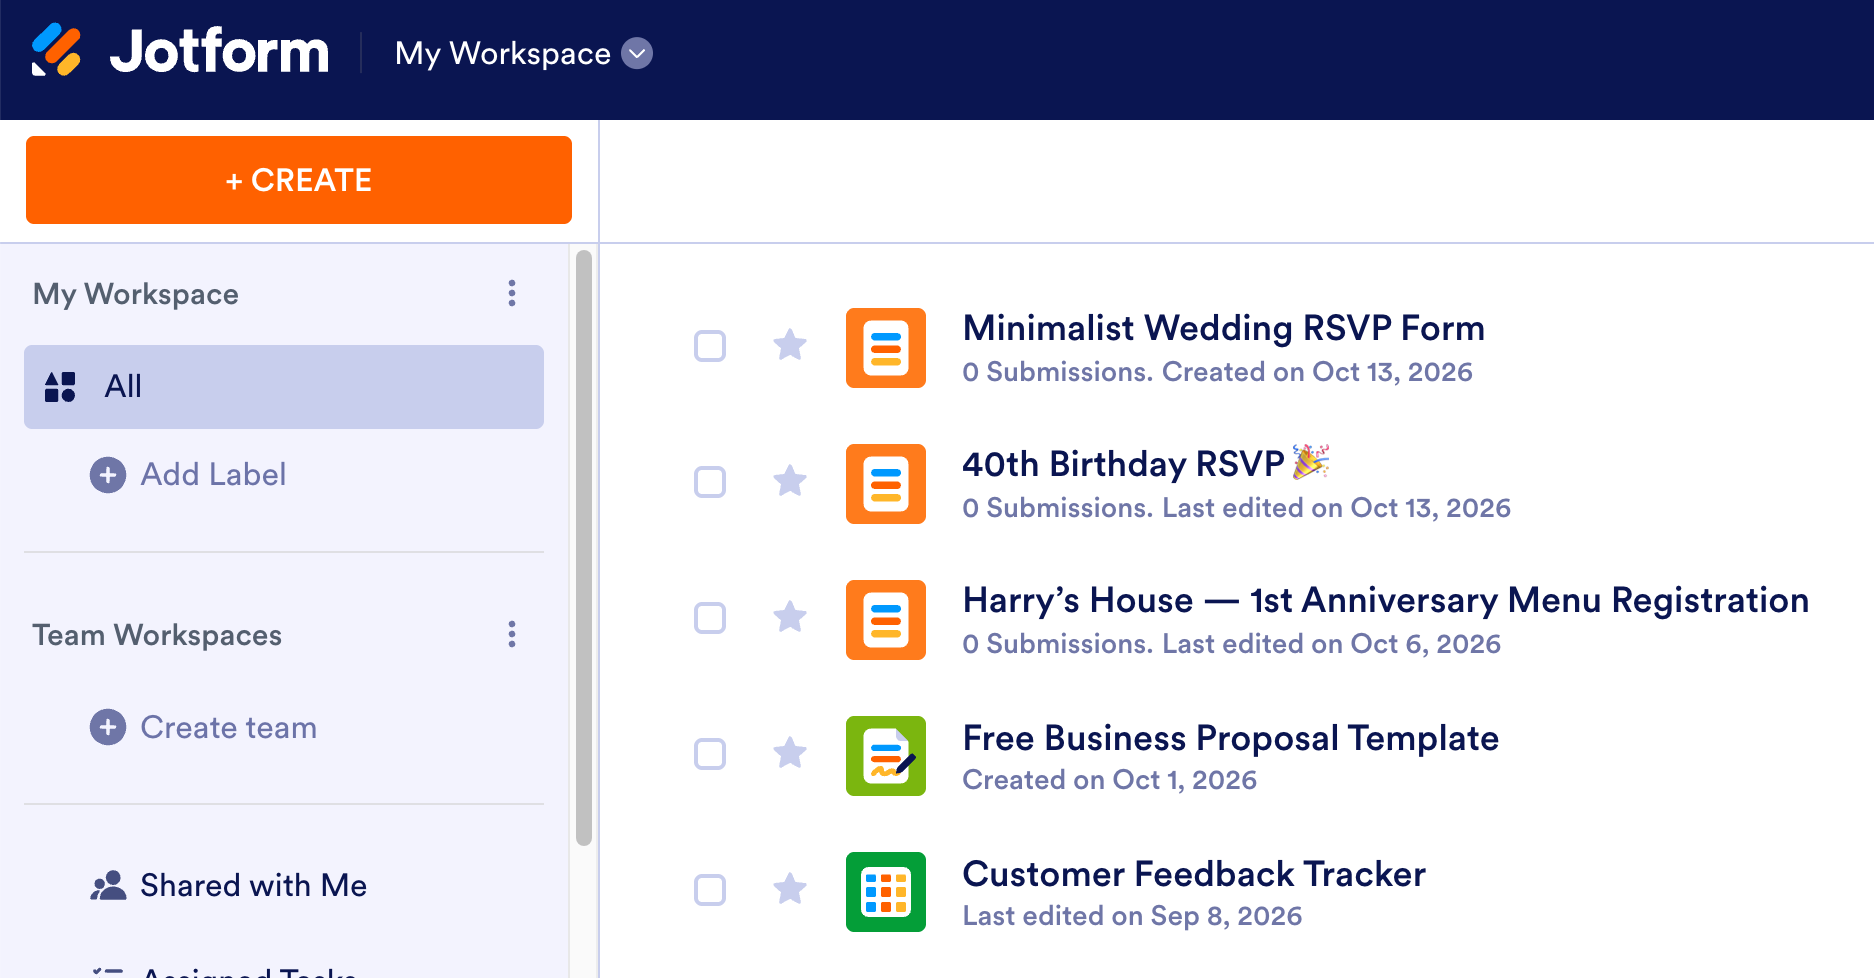1874x978 pixels.
Task: Click the Jotform wordmark text
Action: (x=219, y=51)
